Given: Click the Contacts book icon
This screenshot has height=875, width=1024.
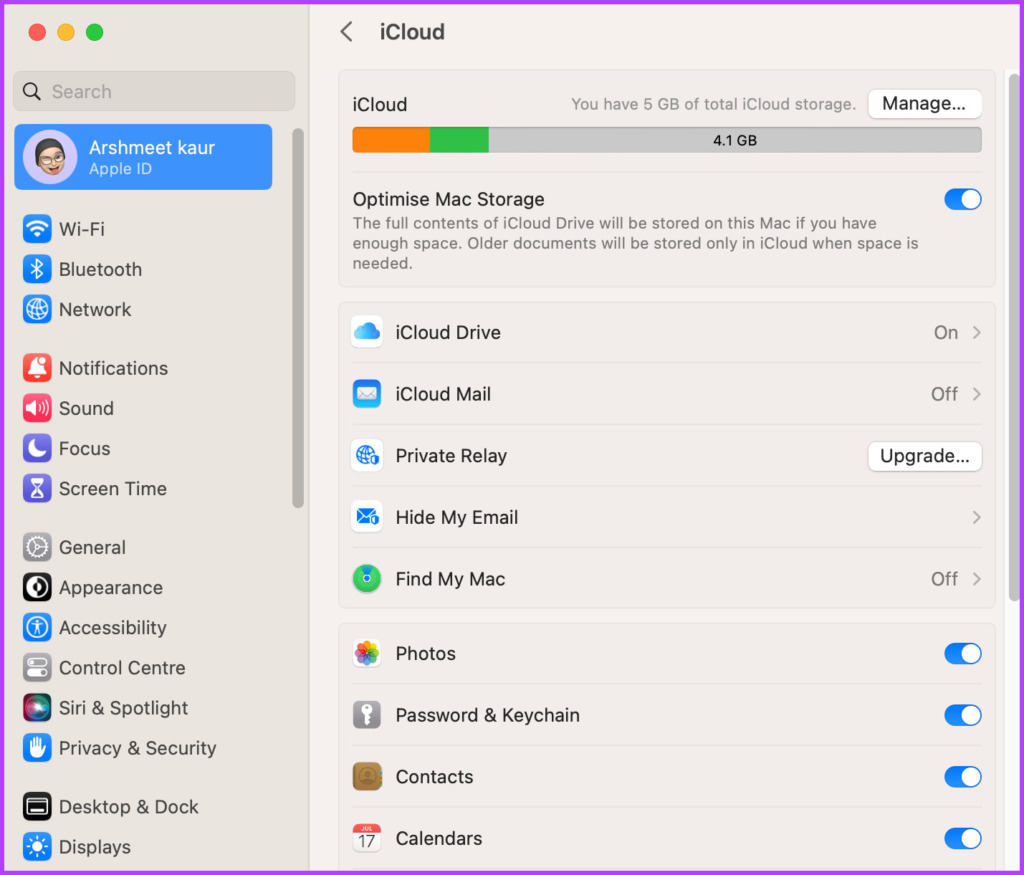Looking at the screenshot, I should click(x=367, y=776).
